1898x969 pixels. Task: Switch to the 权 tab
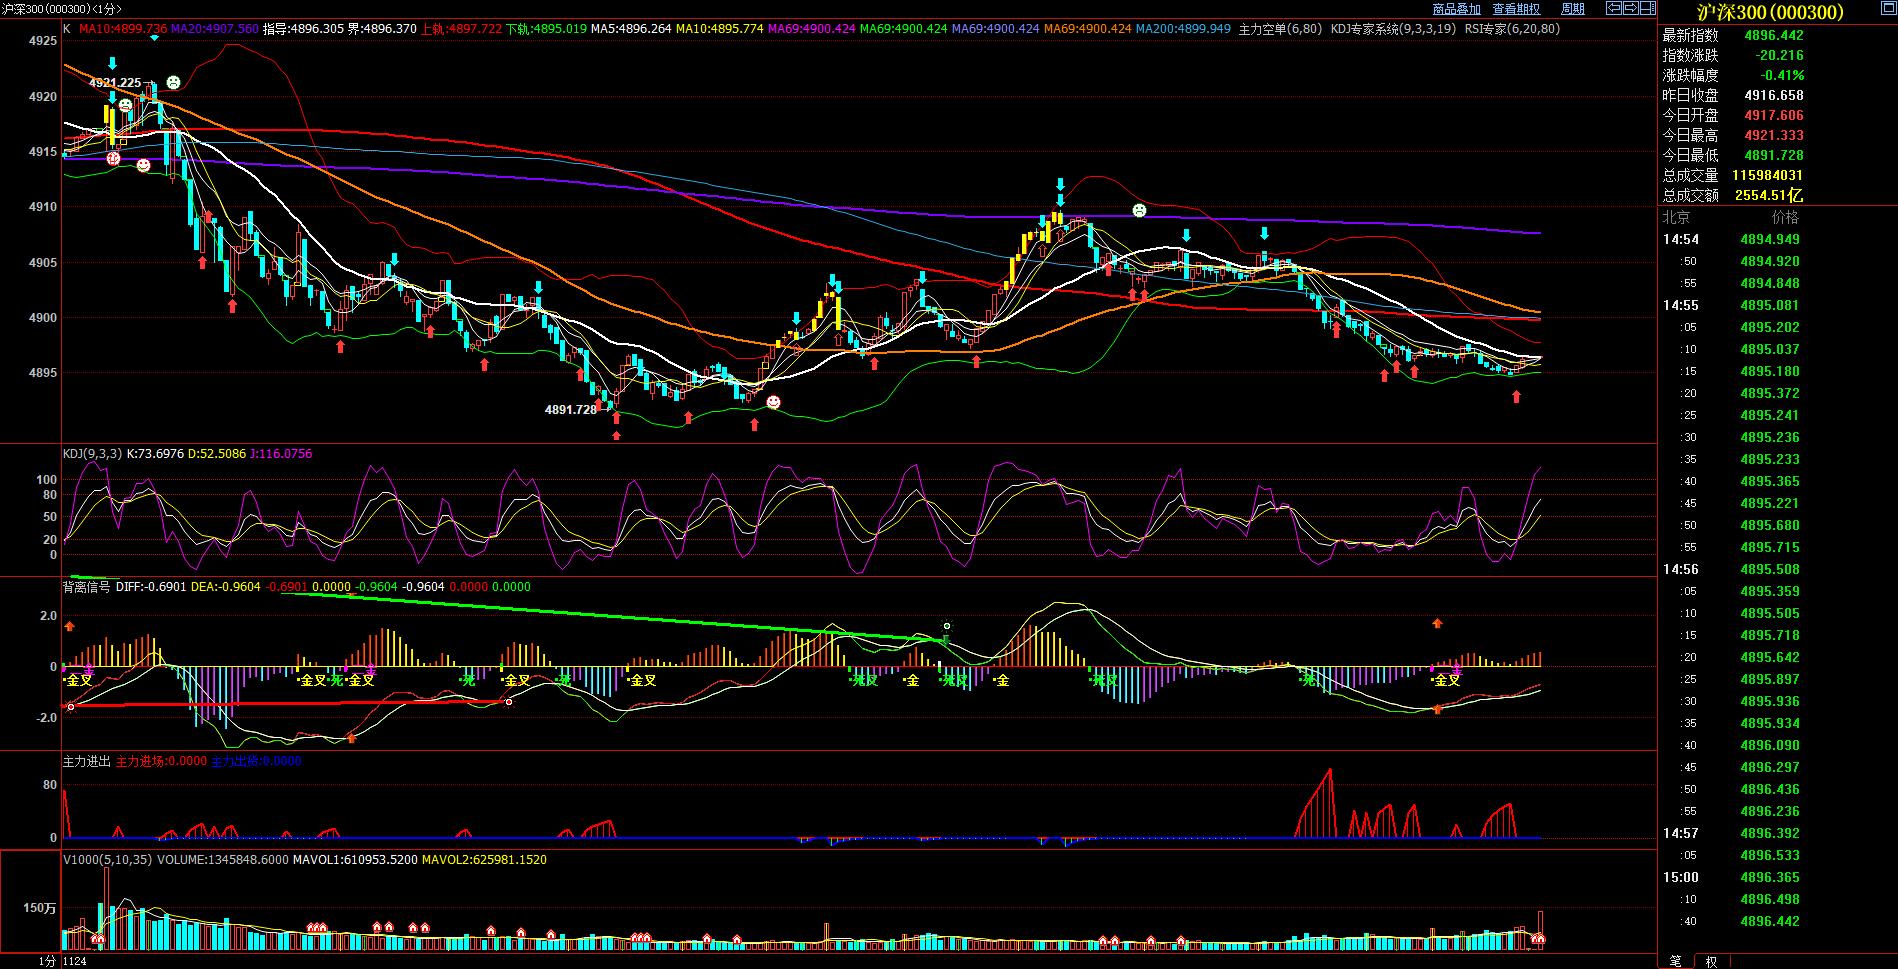[1711, 961]
